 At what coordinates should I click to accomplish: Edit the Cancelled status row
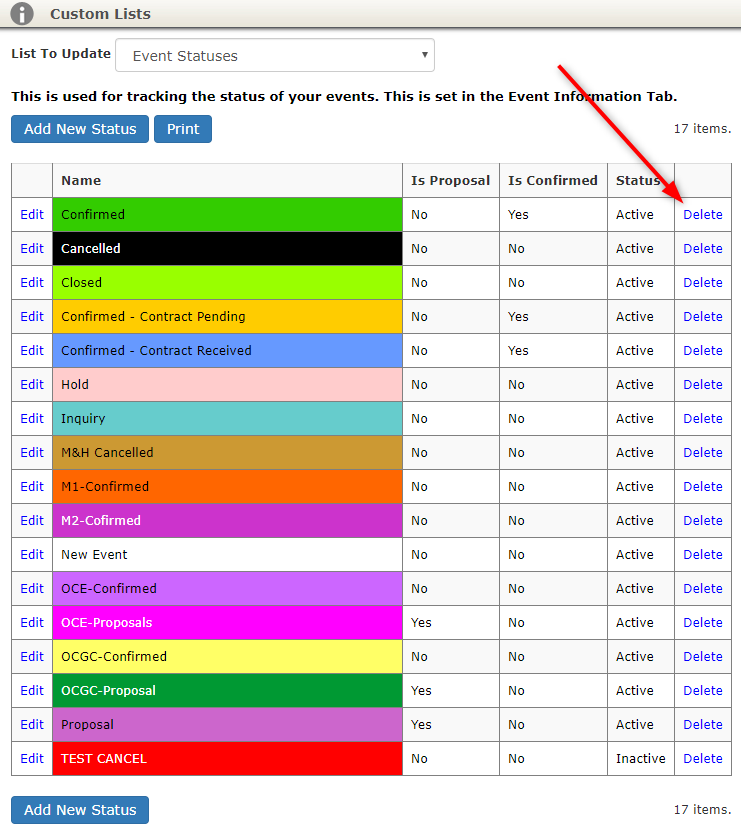tap(32, 249)
